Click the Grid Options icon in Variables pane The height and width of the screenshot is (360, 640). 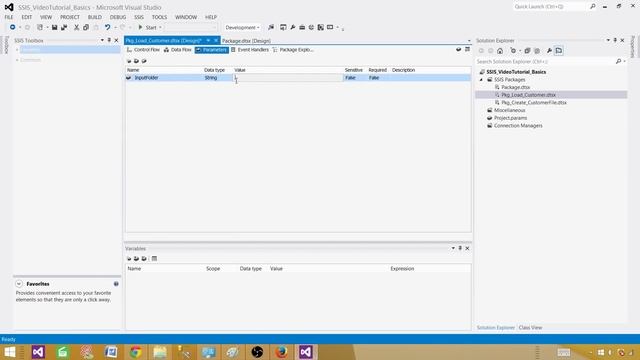154,258
